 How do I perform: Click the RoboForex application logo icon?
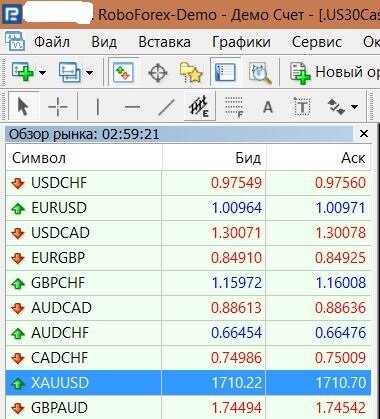coord(12,15)
